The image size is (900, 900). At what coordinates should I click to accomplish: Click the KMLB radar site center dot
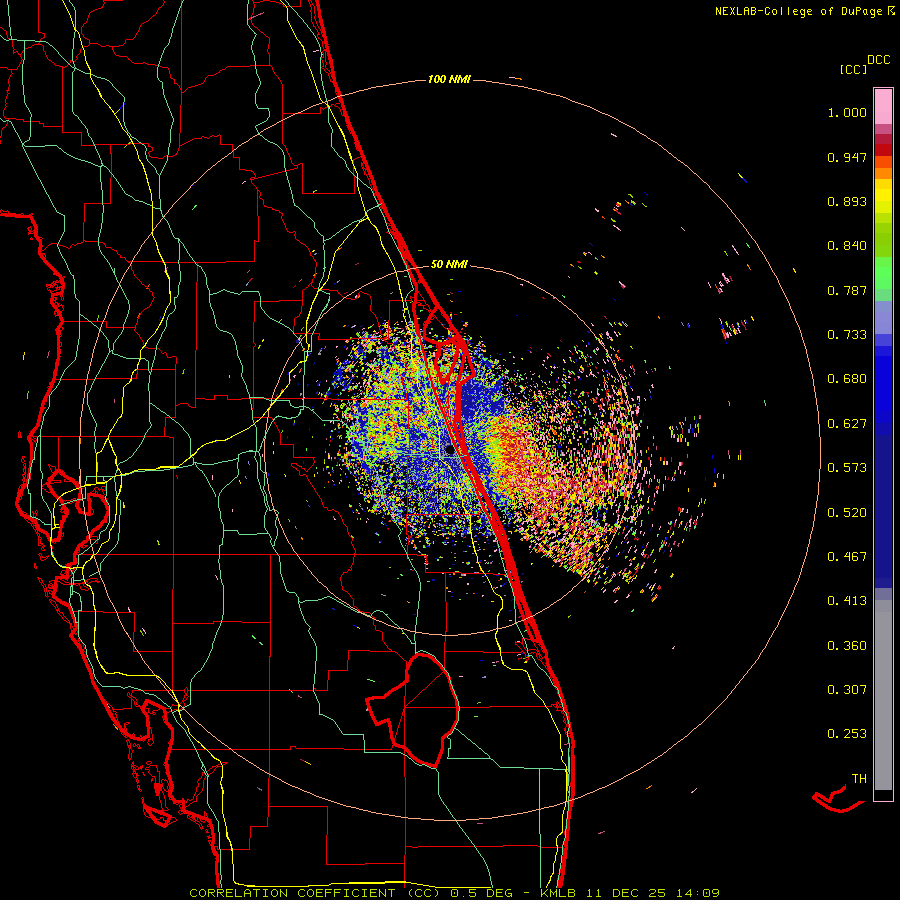(449, 451)
